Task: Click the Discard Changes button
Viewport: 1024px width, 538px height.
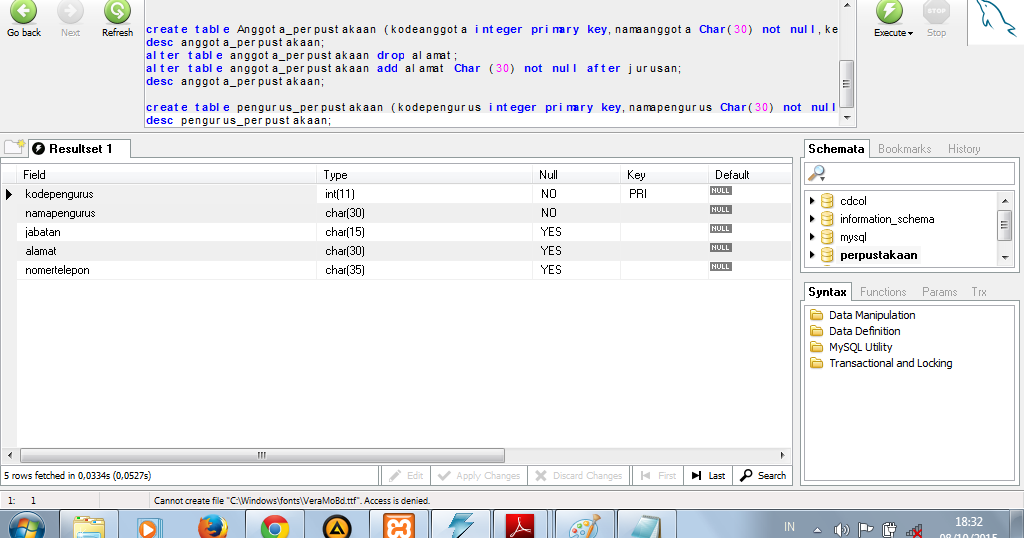Action: coord(579,475)
